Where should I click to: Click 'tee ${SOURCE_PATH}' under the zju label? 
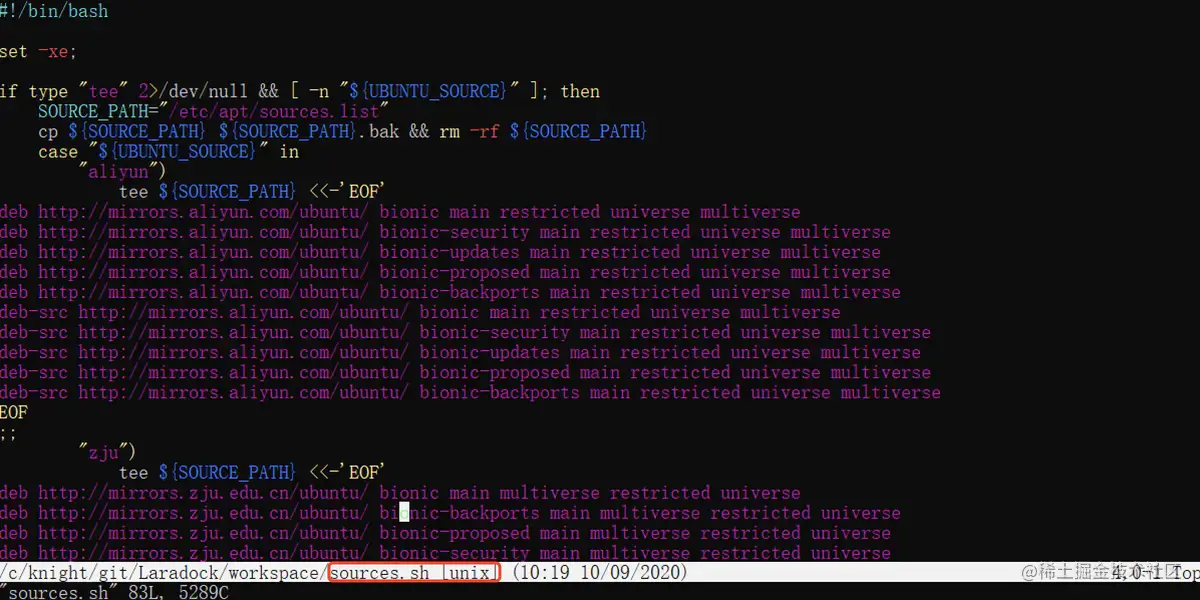207,472
